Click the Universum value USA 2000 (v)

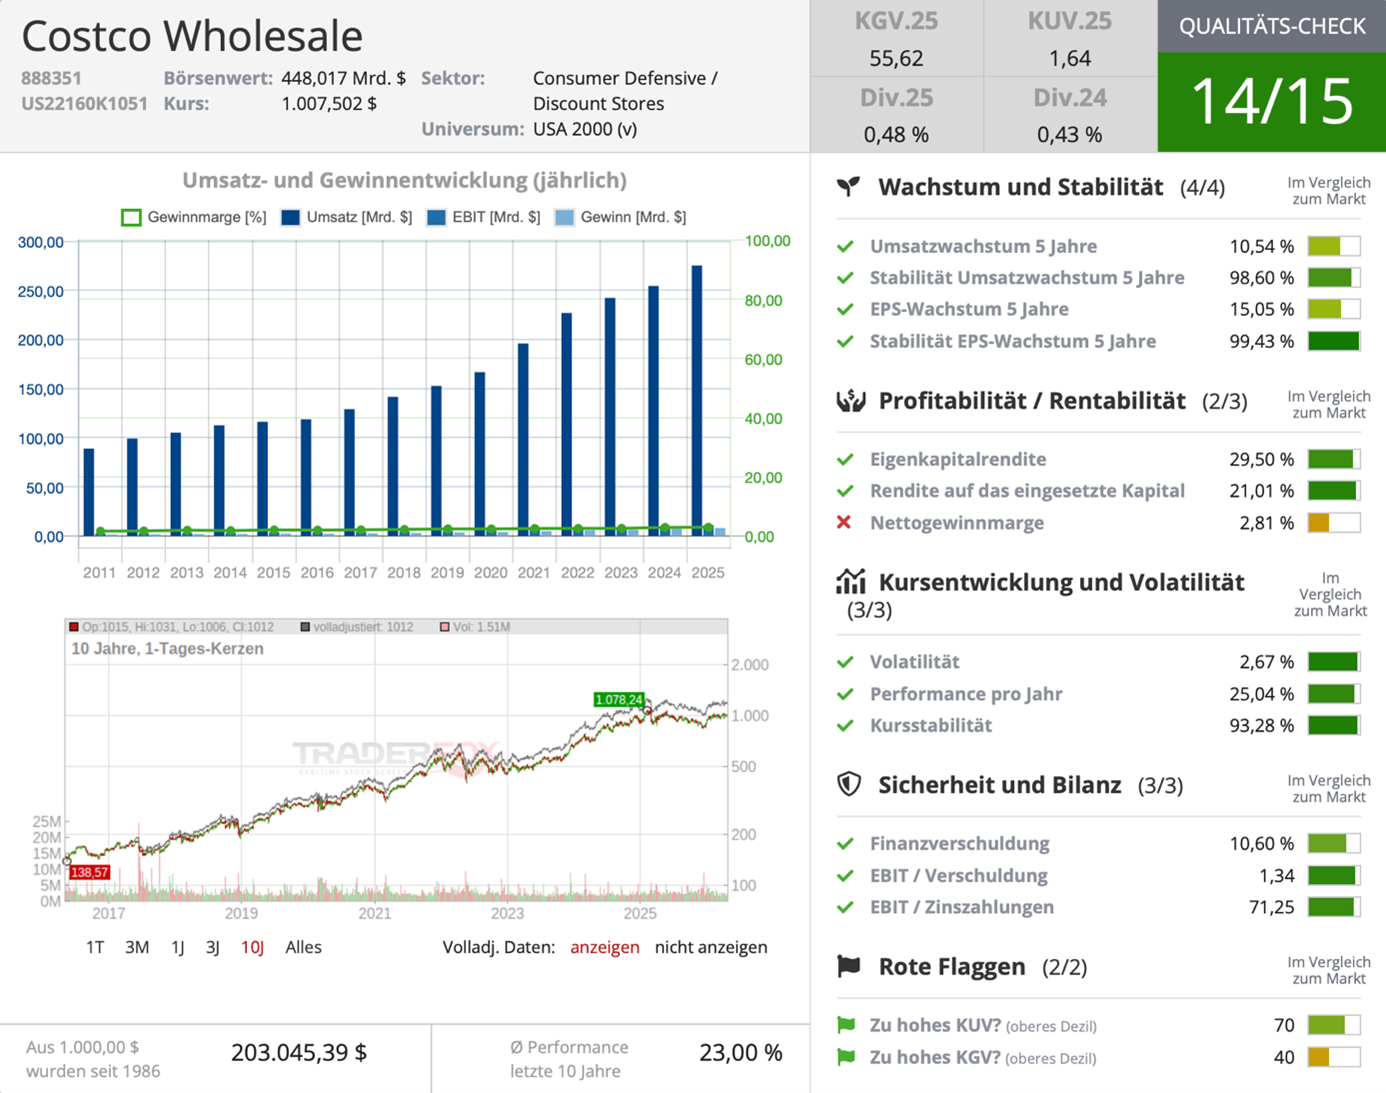585,129
